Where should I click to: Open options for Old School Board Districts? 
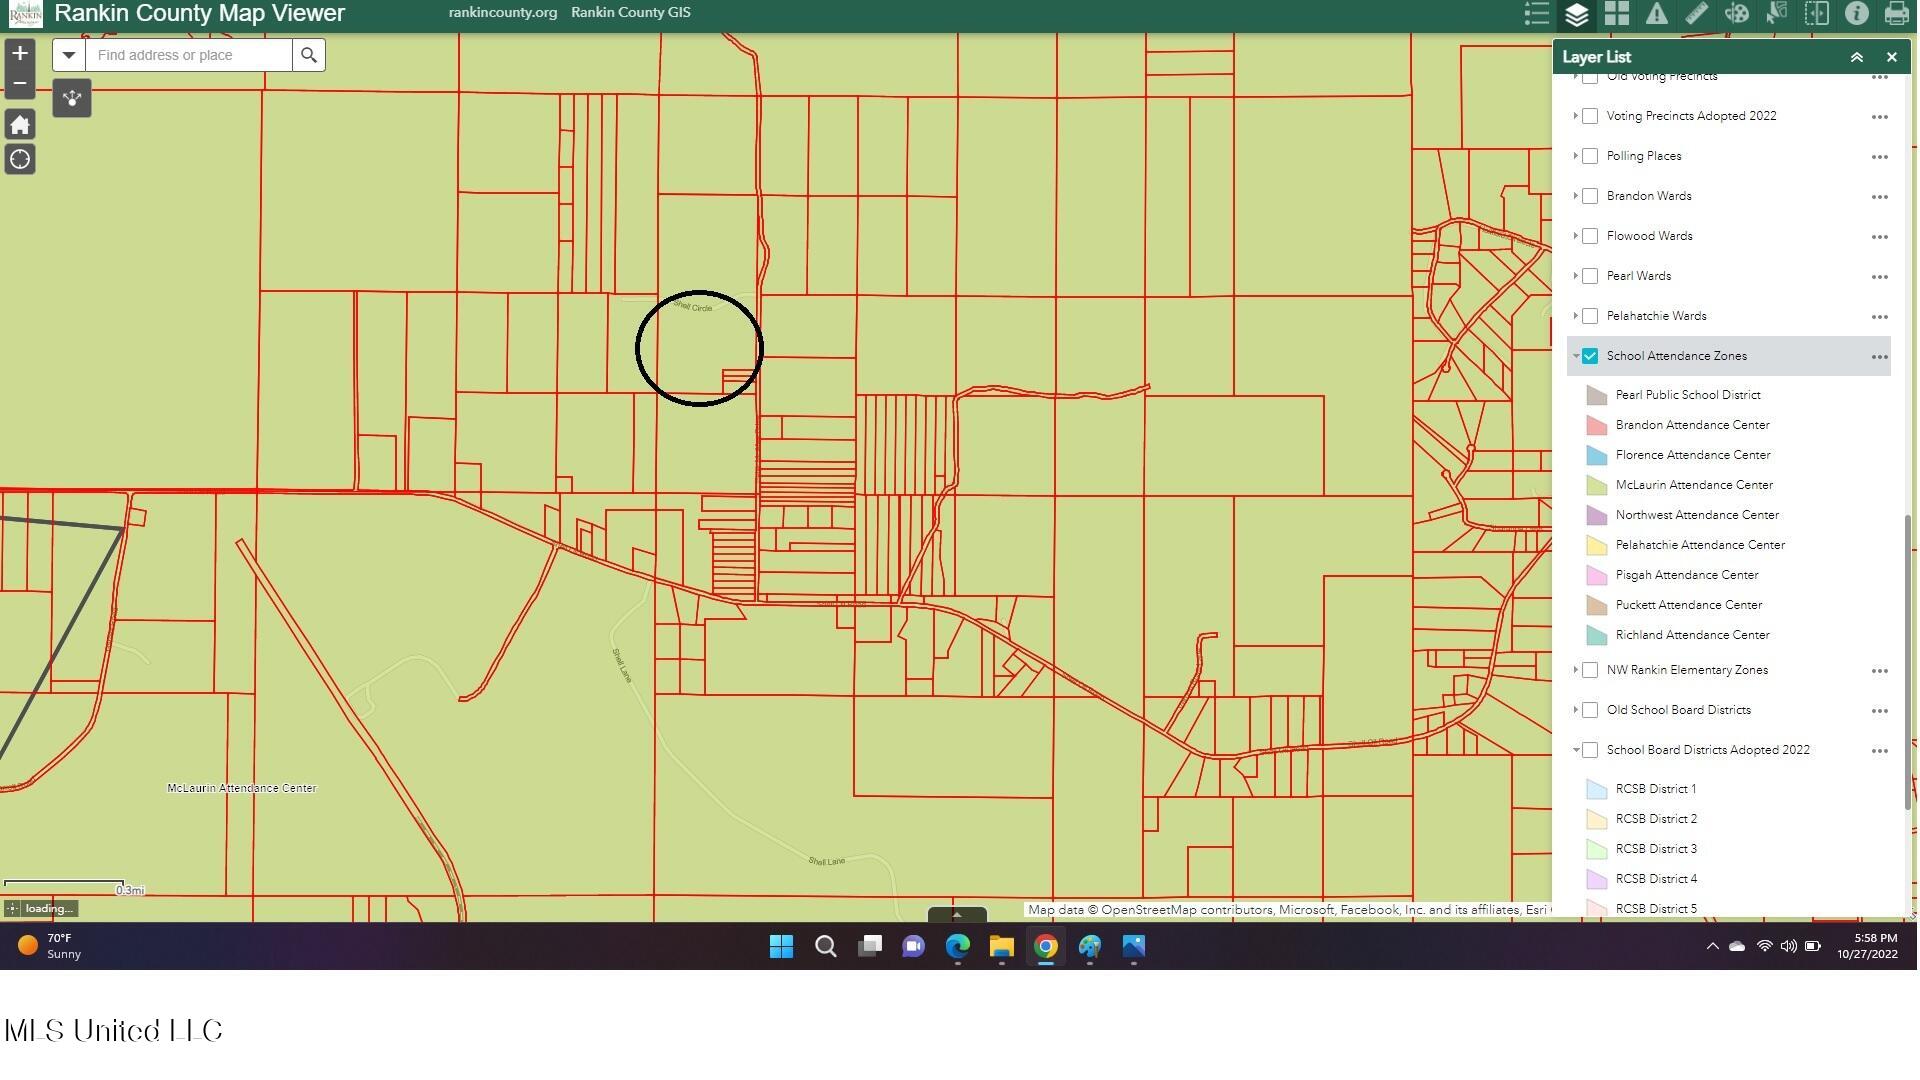[x=1880, y=711]
